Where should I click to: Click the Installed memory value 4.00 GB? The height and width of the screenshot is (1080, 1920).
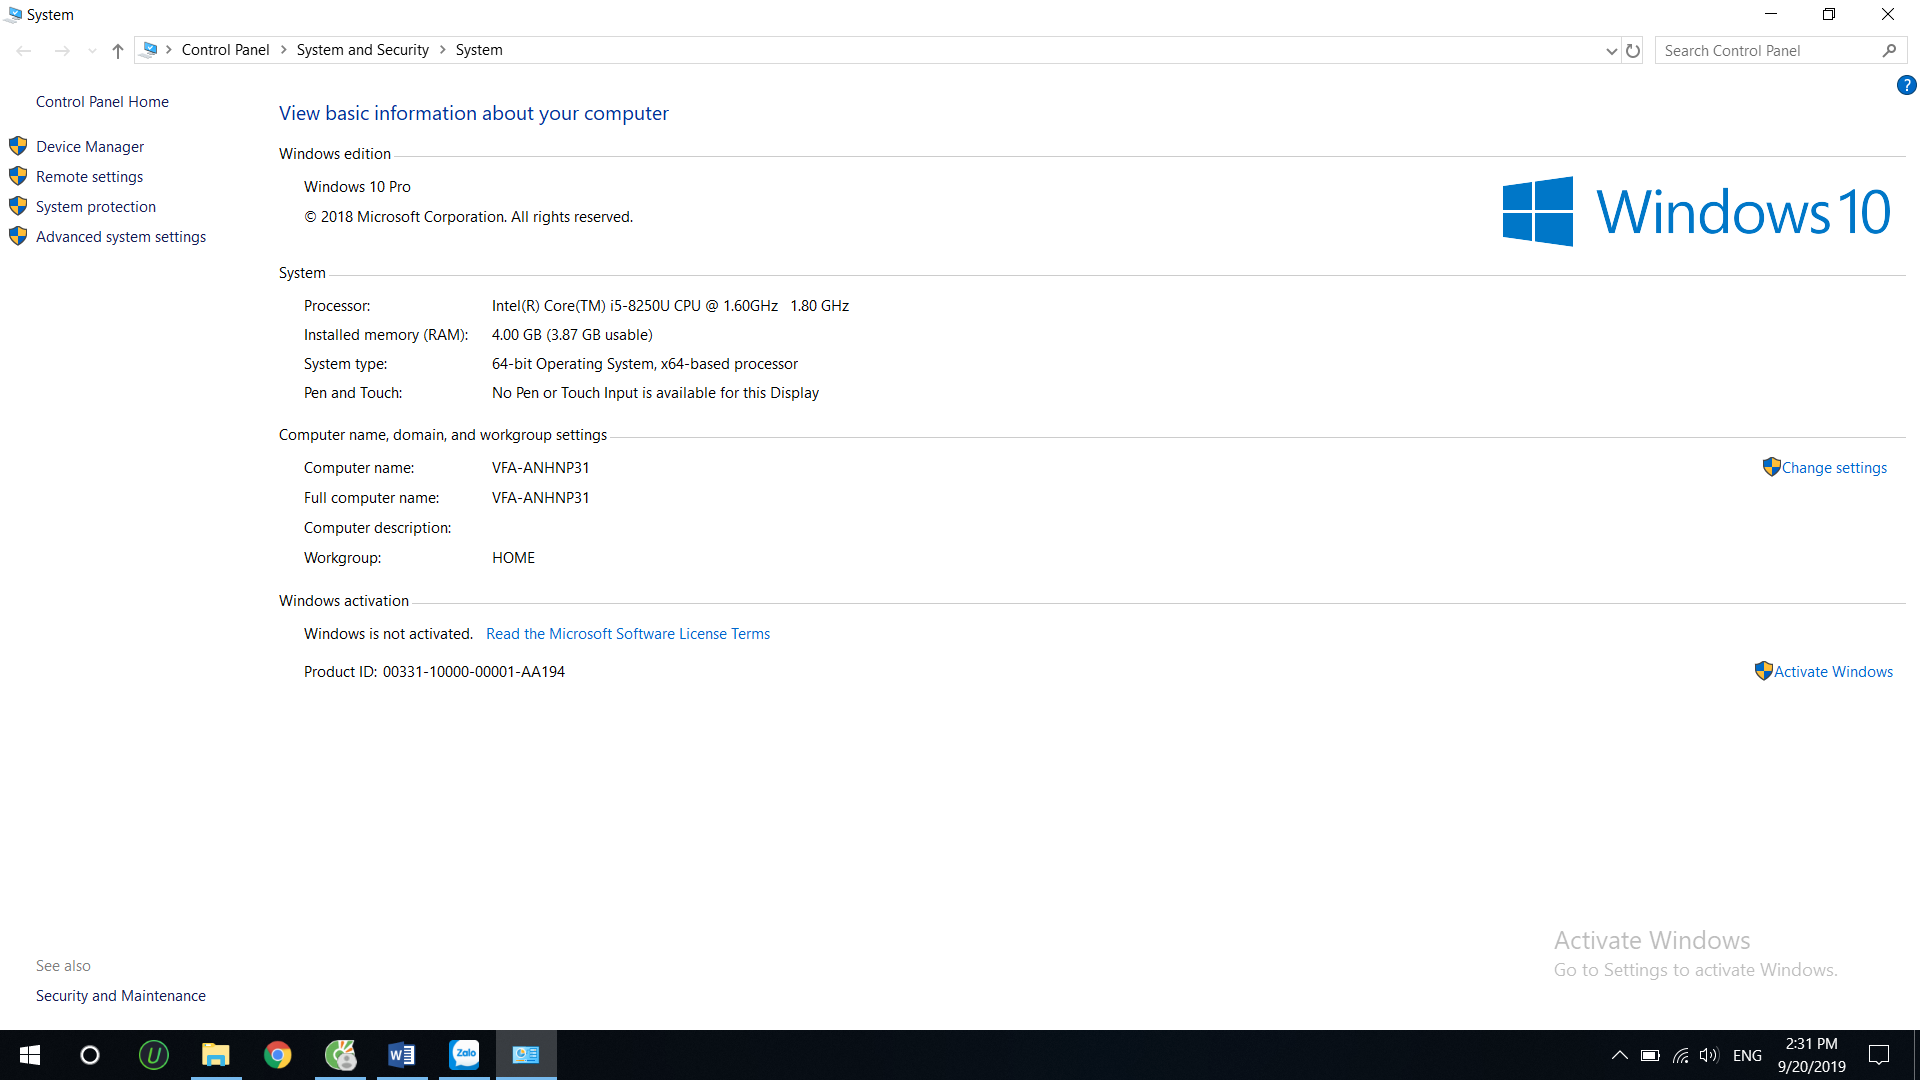tap(572, 335)
